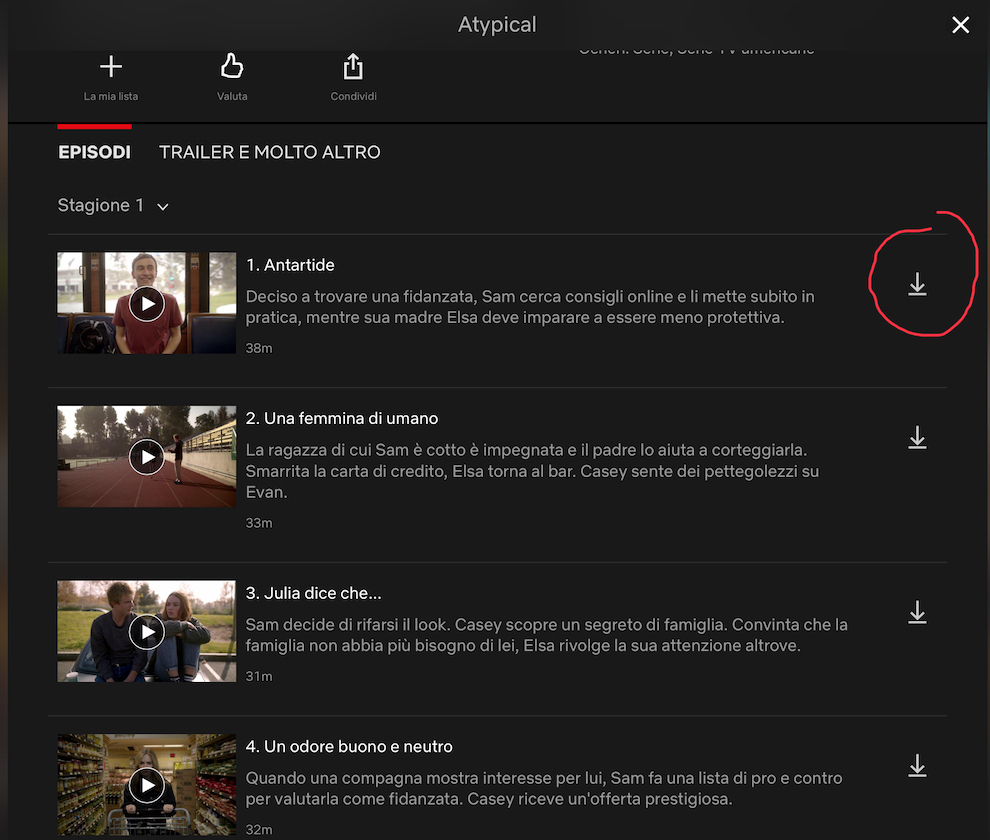Click the '31m' duration of episode 3

click(259, 676)
